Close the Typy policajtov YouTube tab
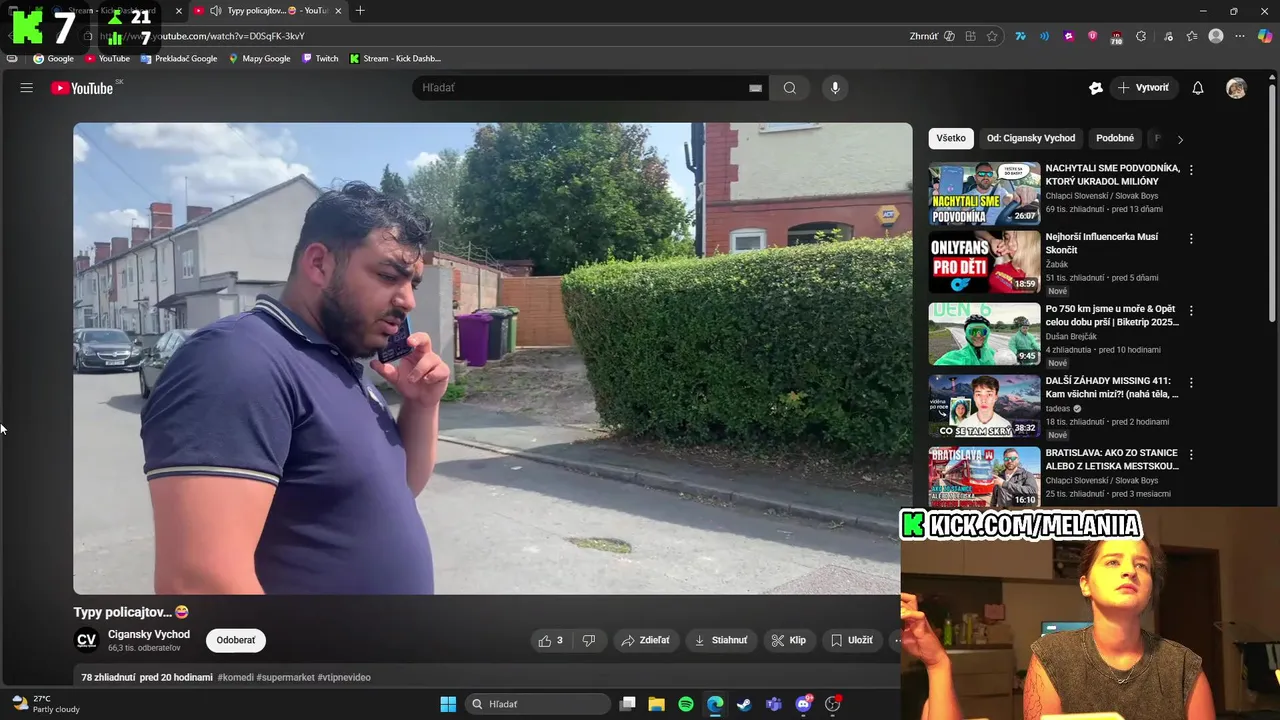1280x720 pixels. point(338,11)
